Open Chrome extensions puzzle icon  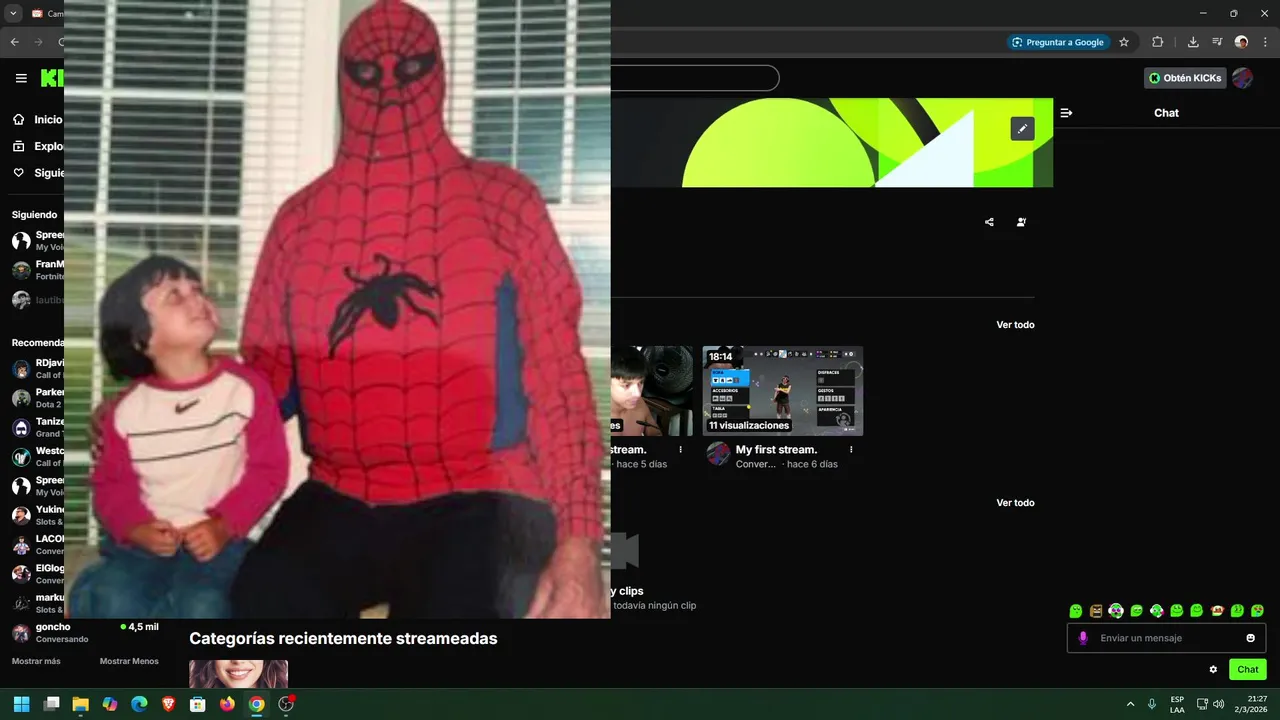pyautogui.click(x=1158, y=42)
